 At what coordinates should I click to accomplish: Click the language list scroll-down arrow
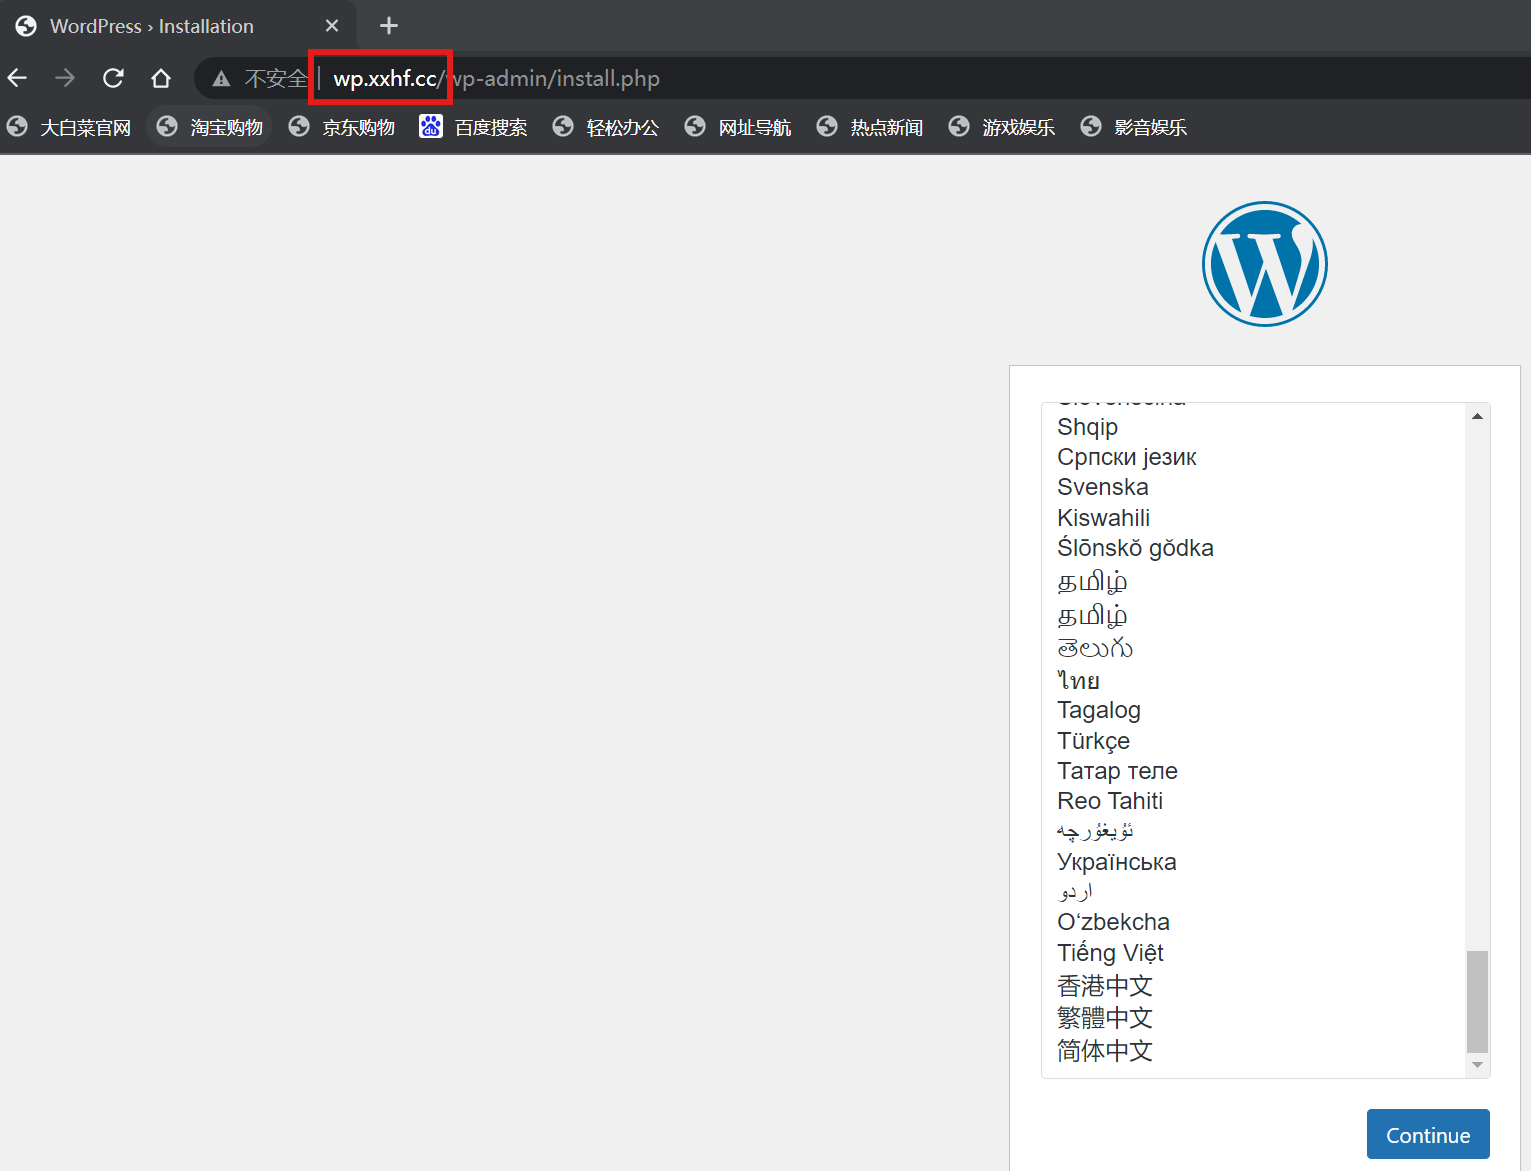point(1477,1065)
